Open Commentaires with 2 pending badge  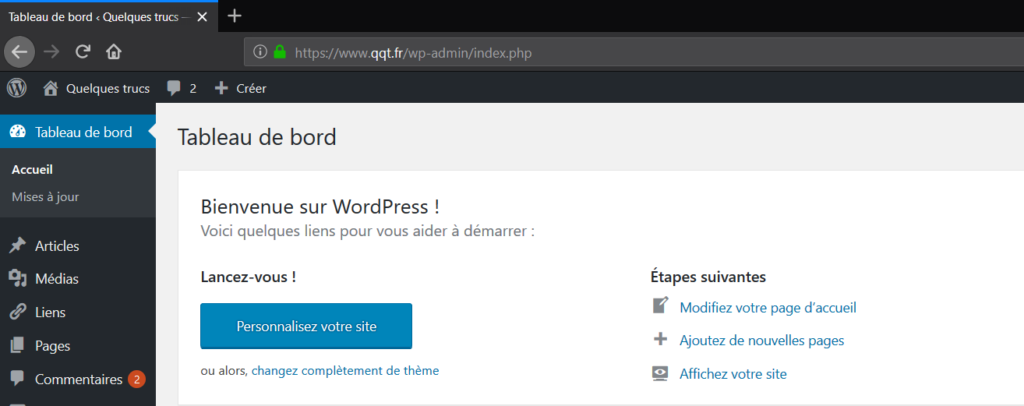pos(78,379)
